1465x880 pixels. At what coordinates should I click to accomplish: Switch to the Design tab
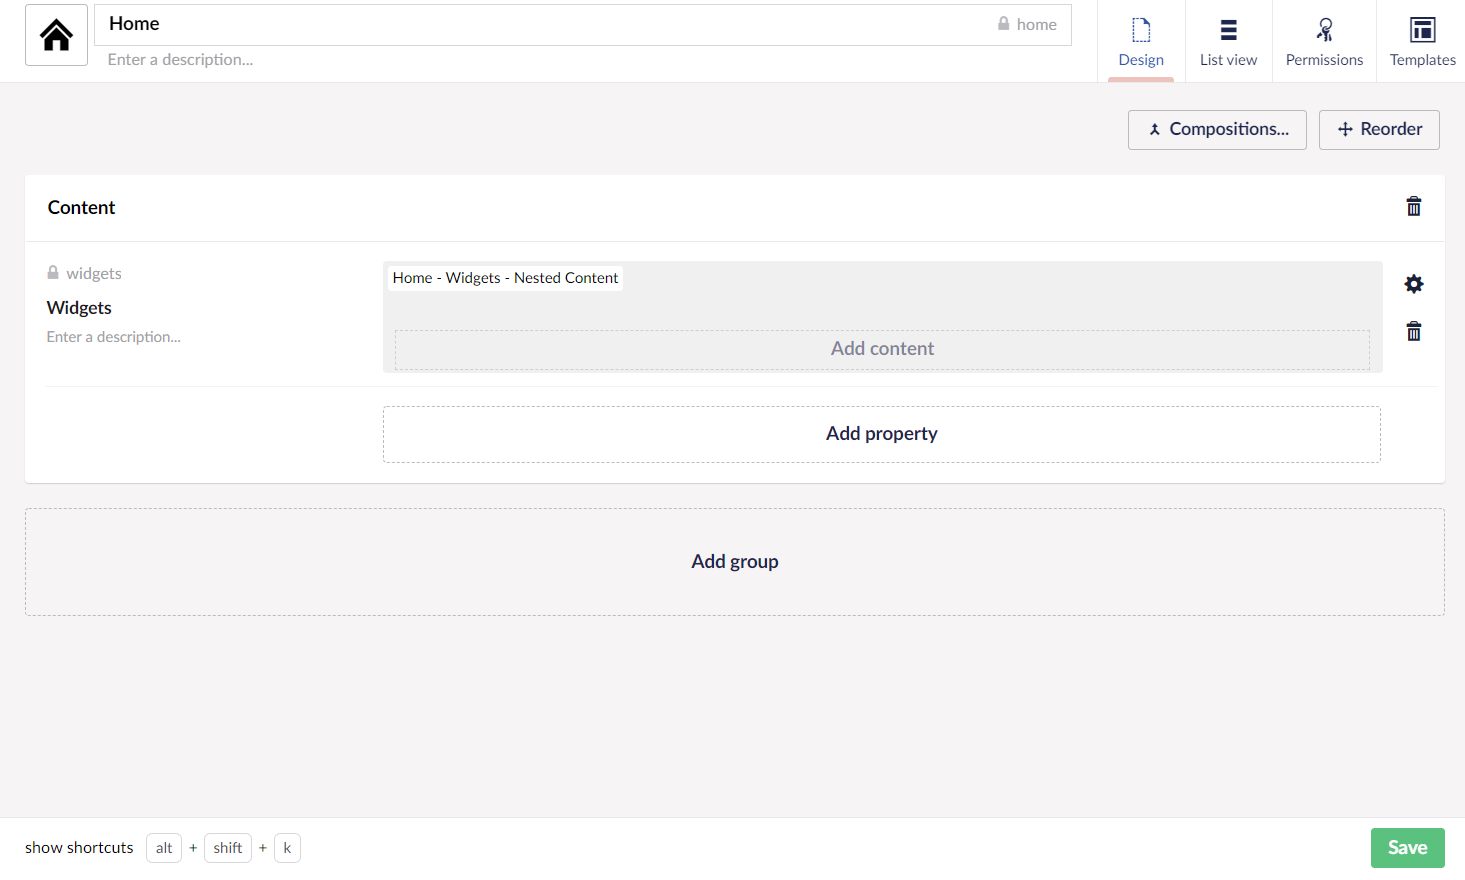(x=1140, y=42)
